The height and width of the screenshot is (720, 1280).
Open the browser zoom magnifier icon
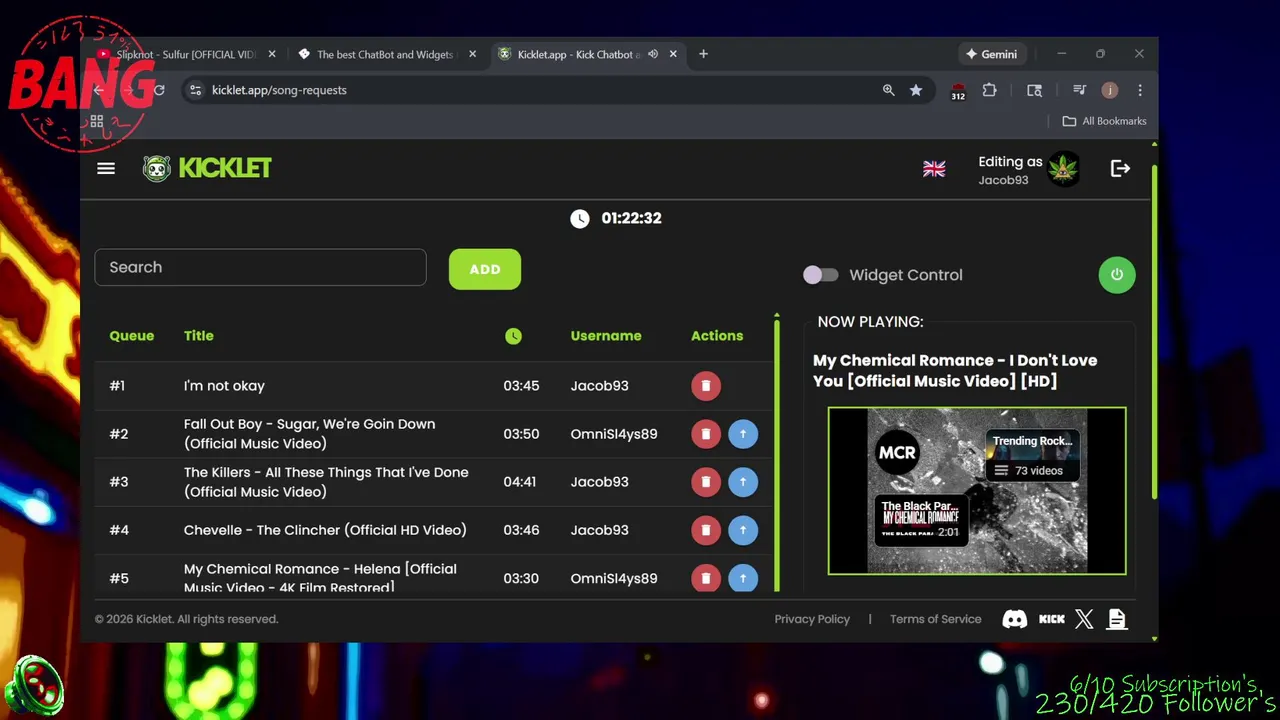888,90
